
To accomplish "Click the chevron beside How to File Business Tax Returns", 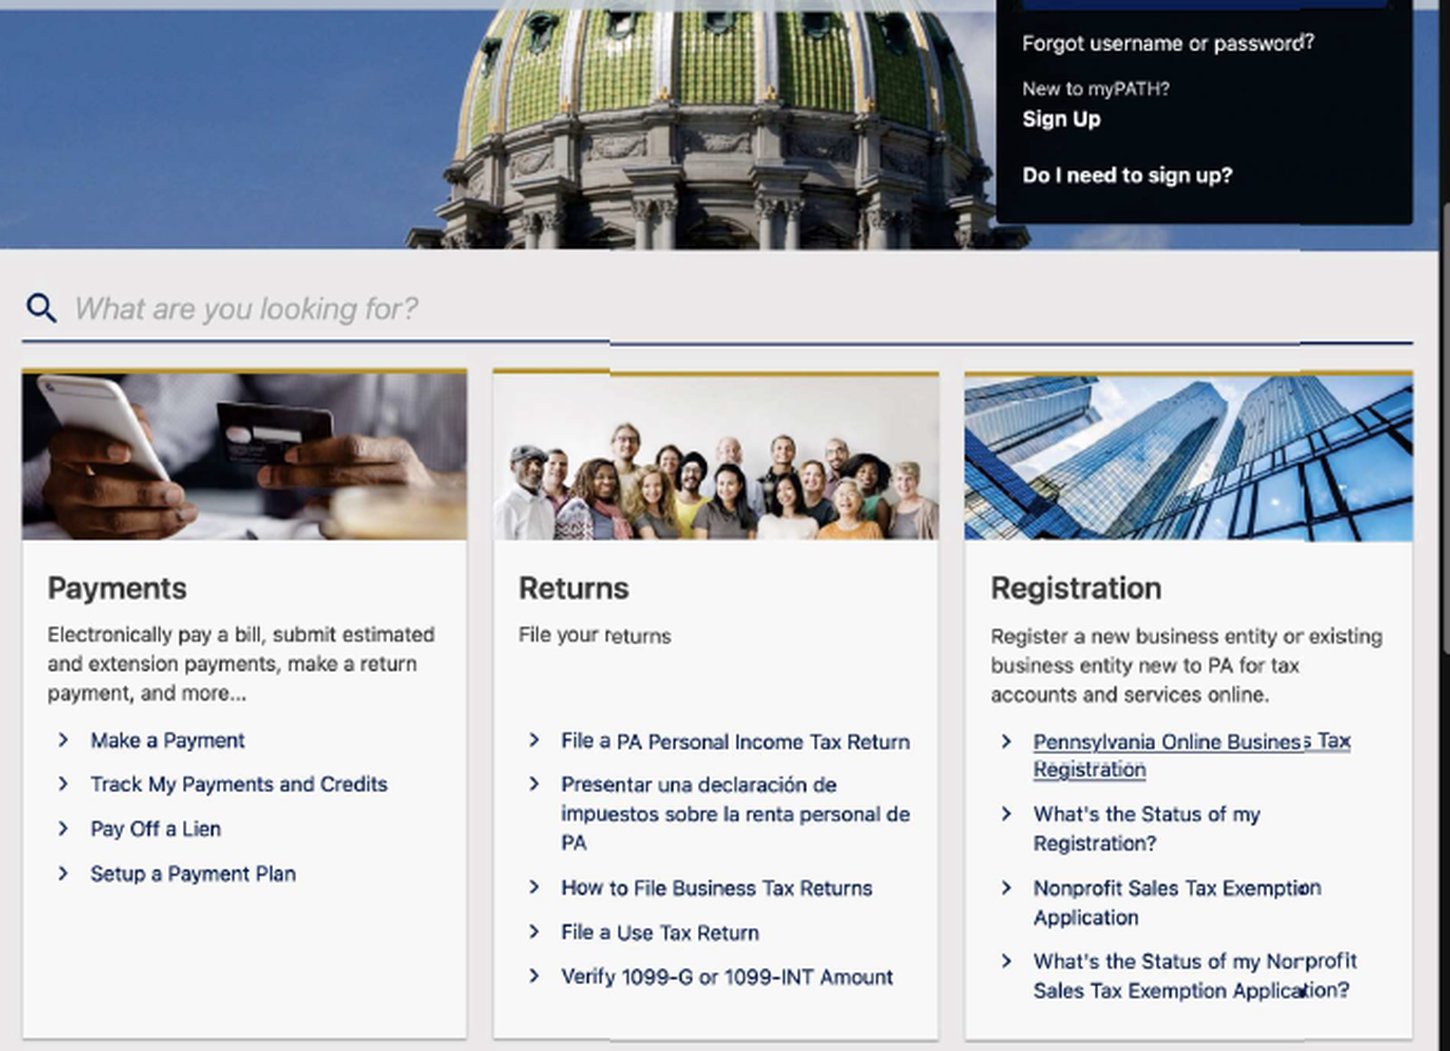I will point(534,888).
